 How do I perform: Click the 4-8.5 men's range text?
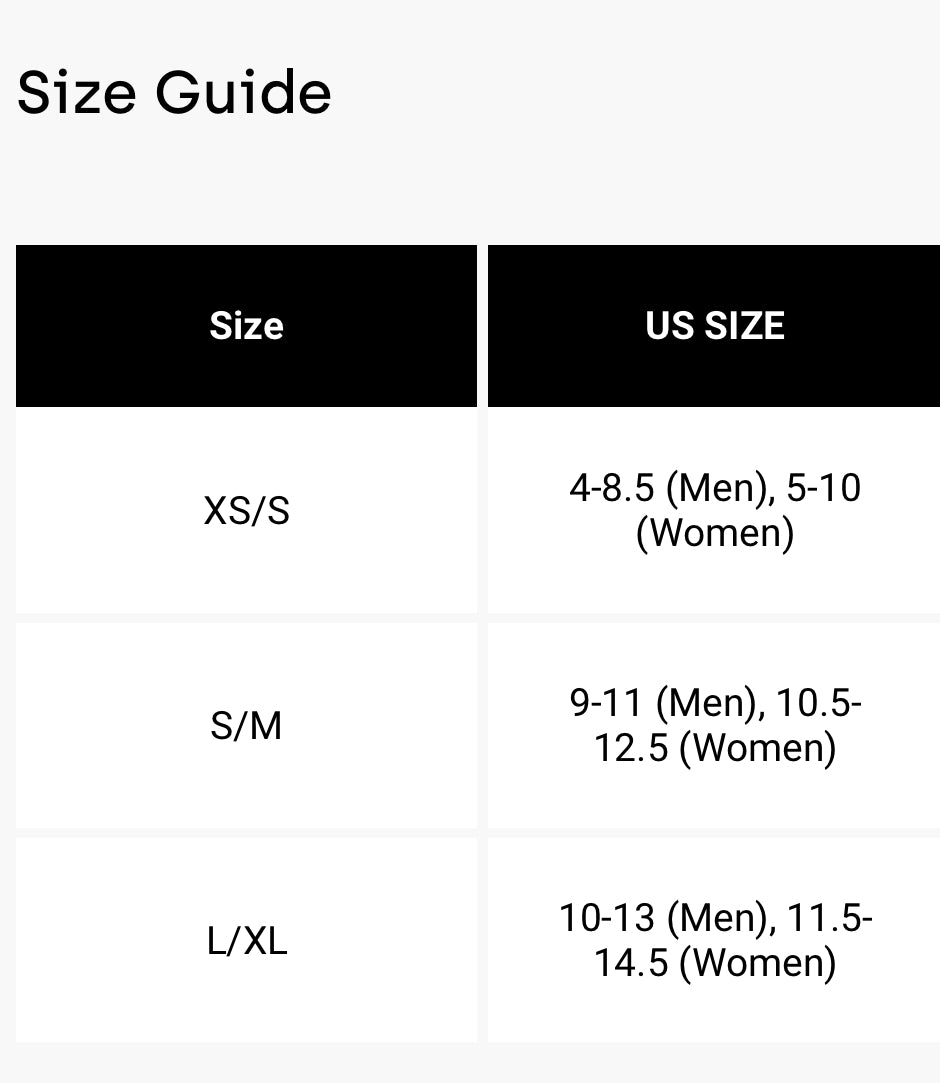611,489
